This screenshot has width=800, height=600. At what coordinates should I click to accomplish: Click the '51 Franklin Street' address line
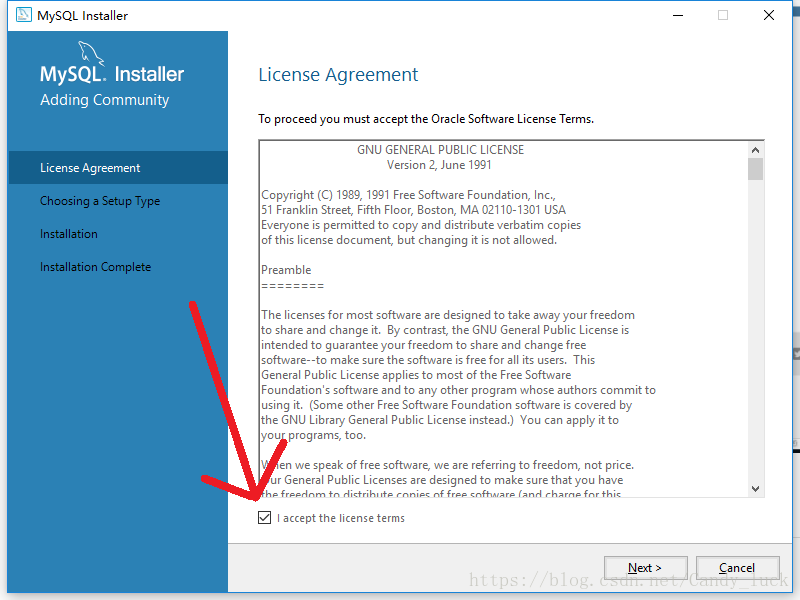pos(413,210)
